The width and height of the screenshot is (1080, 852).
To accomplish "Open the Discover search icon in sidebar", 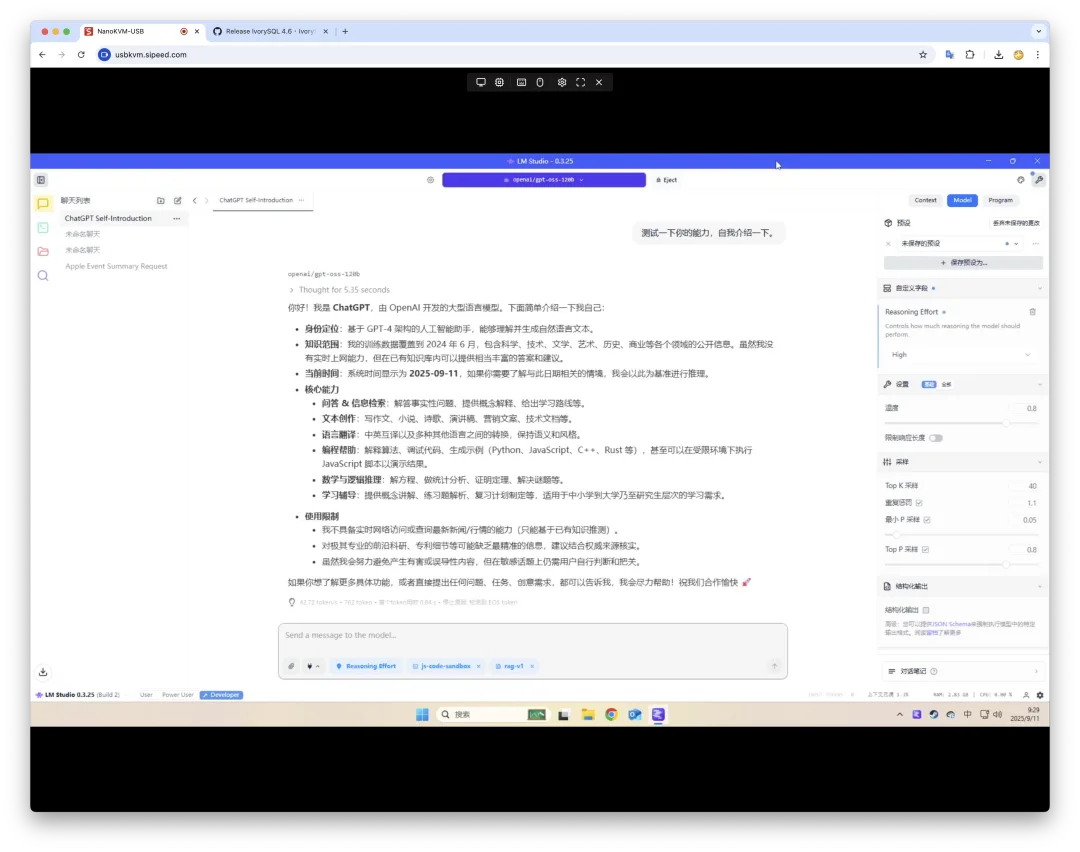I will coord(43,276).
